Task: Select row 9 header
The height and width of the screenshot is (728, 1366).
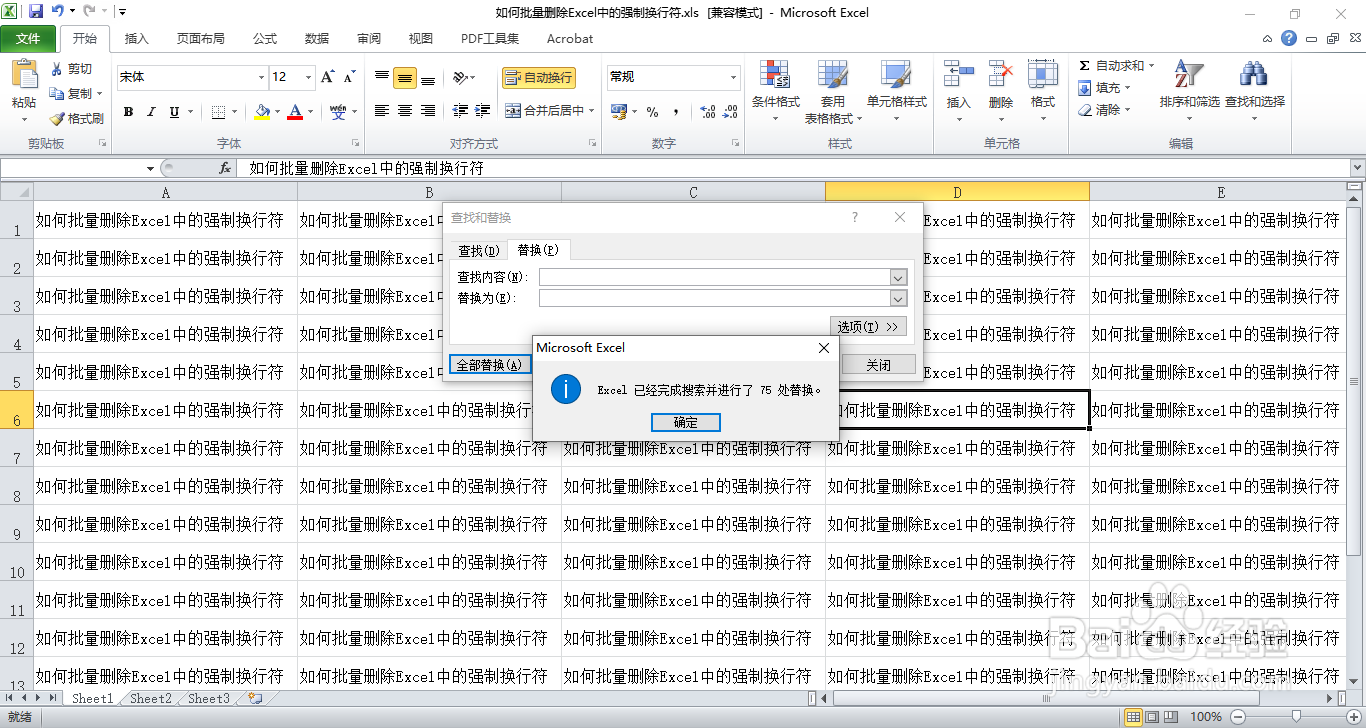Action: [17, 524]
